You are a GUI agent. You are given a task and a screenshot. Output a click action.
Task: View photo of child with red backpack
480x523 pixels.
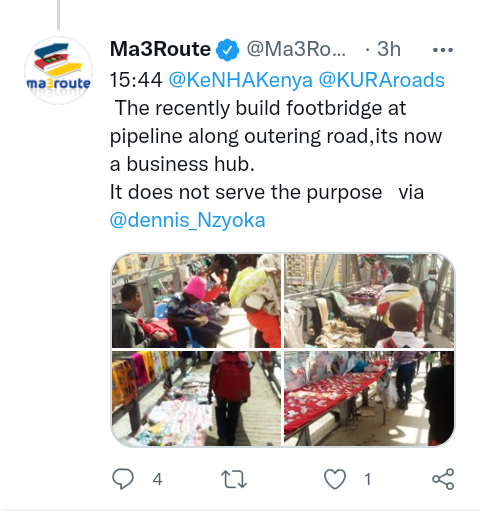point(196,399)
